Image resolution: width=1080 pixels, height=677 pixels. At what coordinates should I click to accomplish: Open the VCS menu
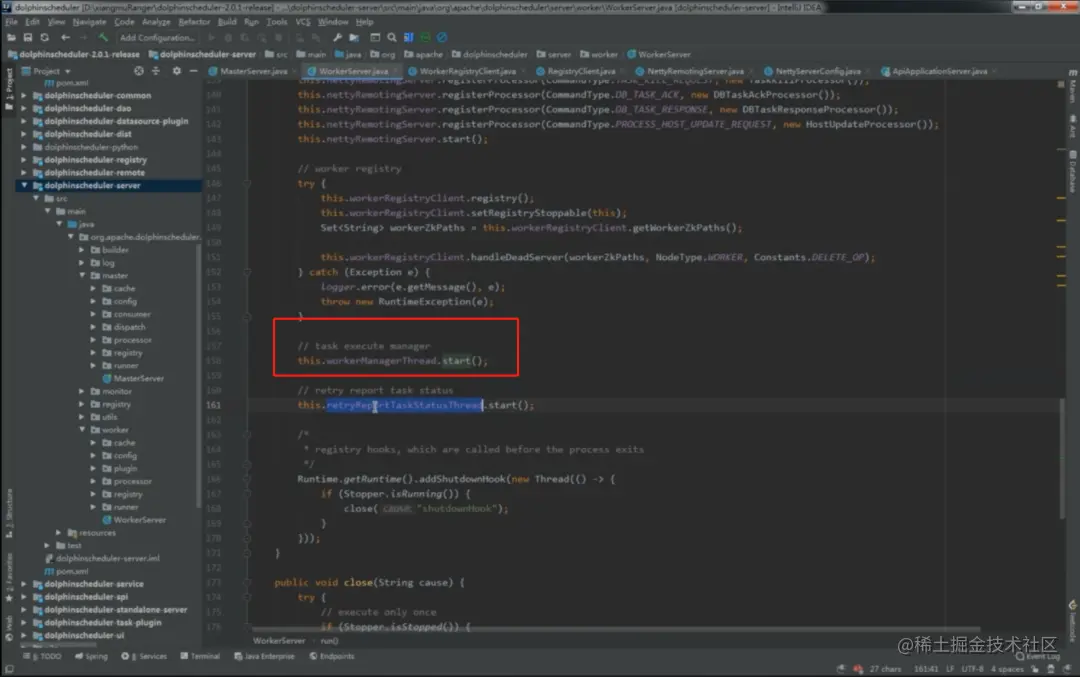pyautogui.click(x=303, y=22)
